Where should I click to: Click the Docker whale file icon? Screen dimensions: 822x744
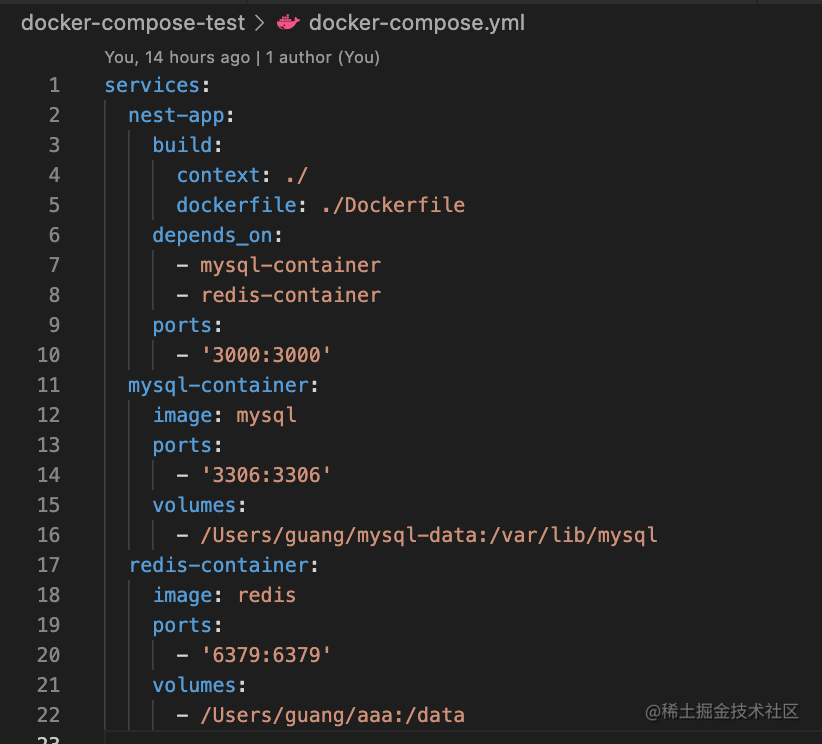pyautogui.click(x=288, y=22)
